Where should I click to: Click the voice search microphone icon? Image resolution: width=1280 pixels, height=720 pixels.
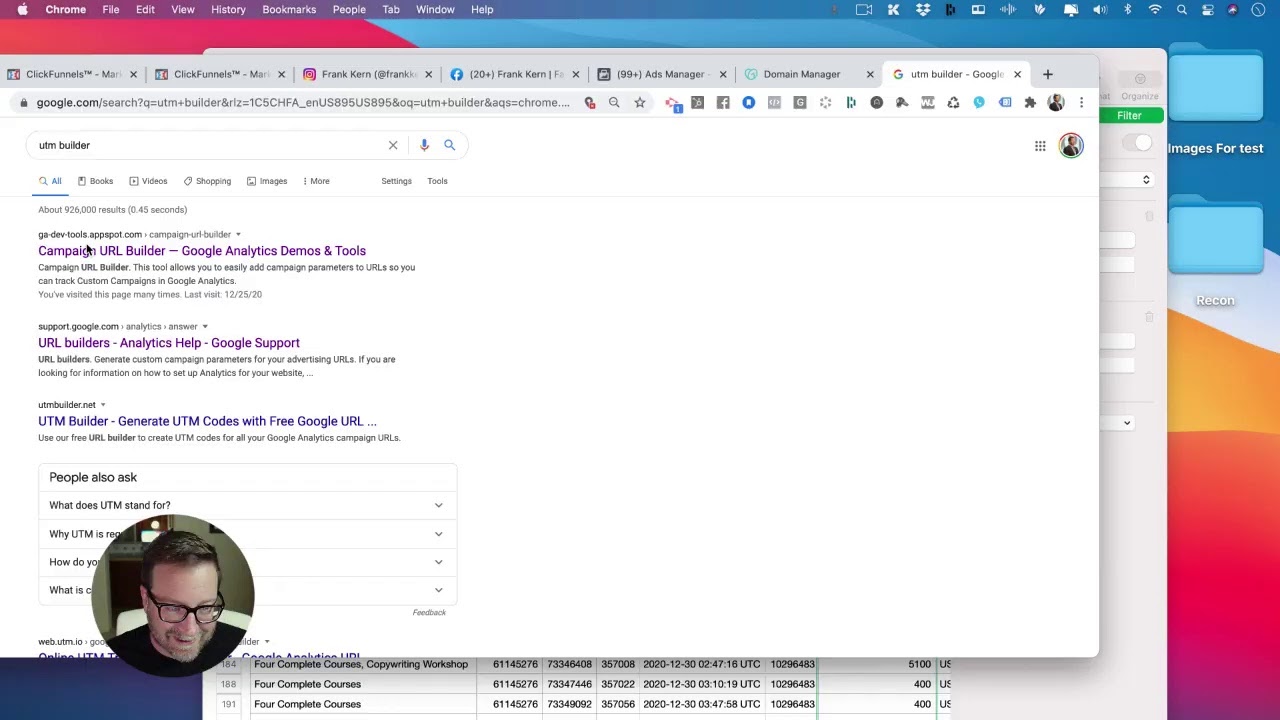[x=424, y=145]
